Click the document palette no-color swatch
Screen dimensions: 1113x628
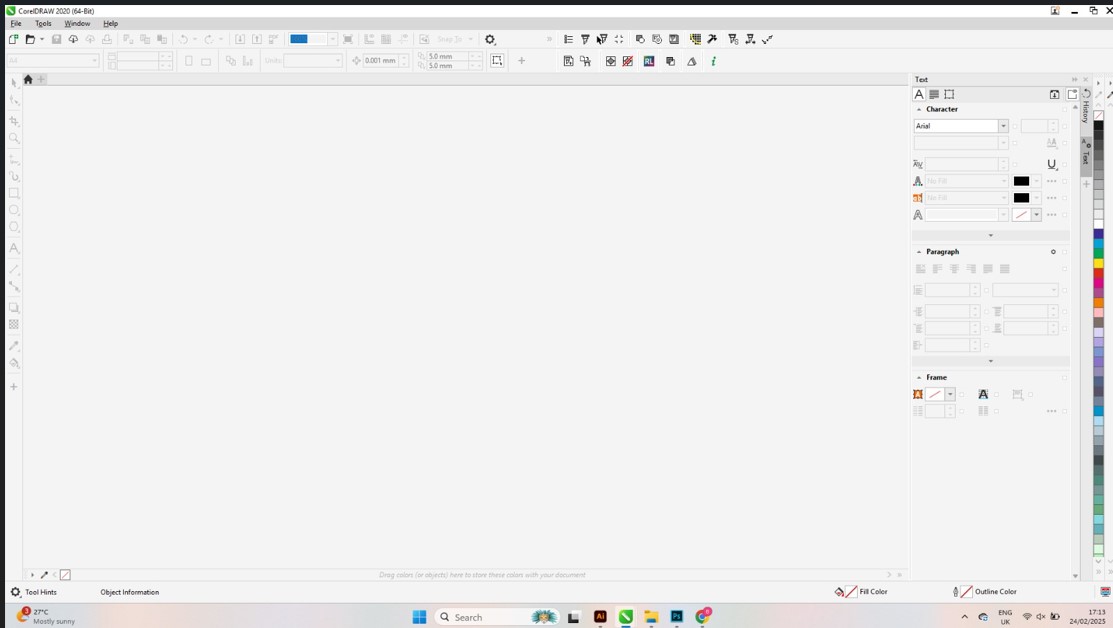click(65, 575)
